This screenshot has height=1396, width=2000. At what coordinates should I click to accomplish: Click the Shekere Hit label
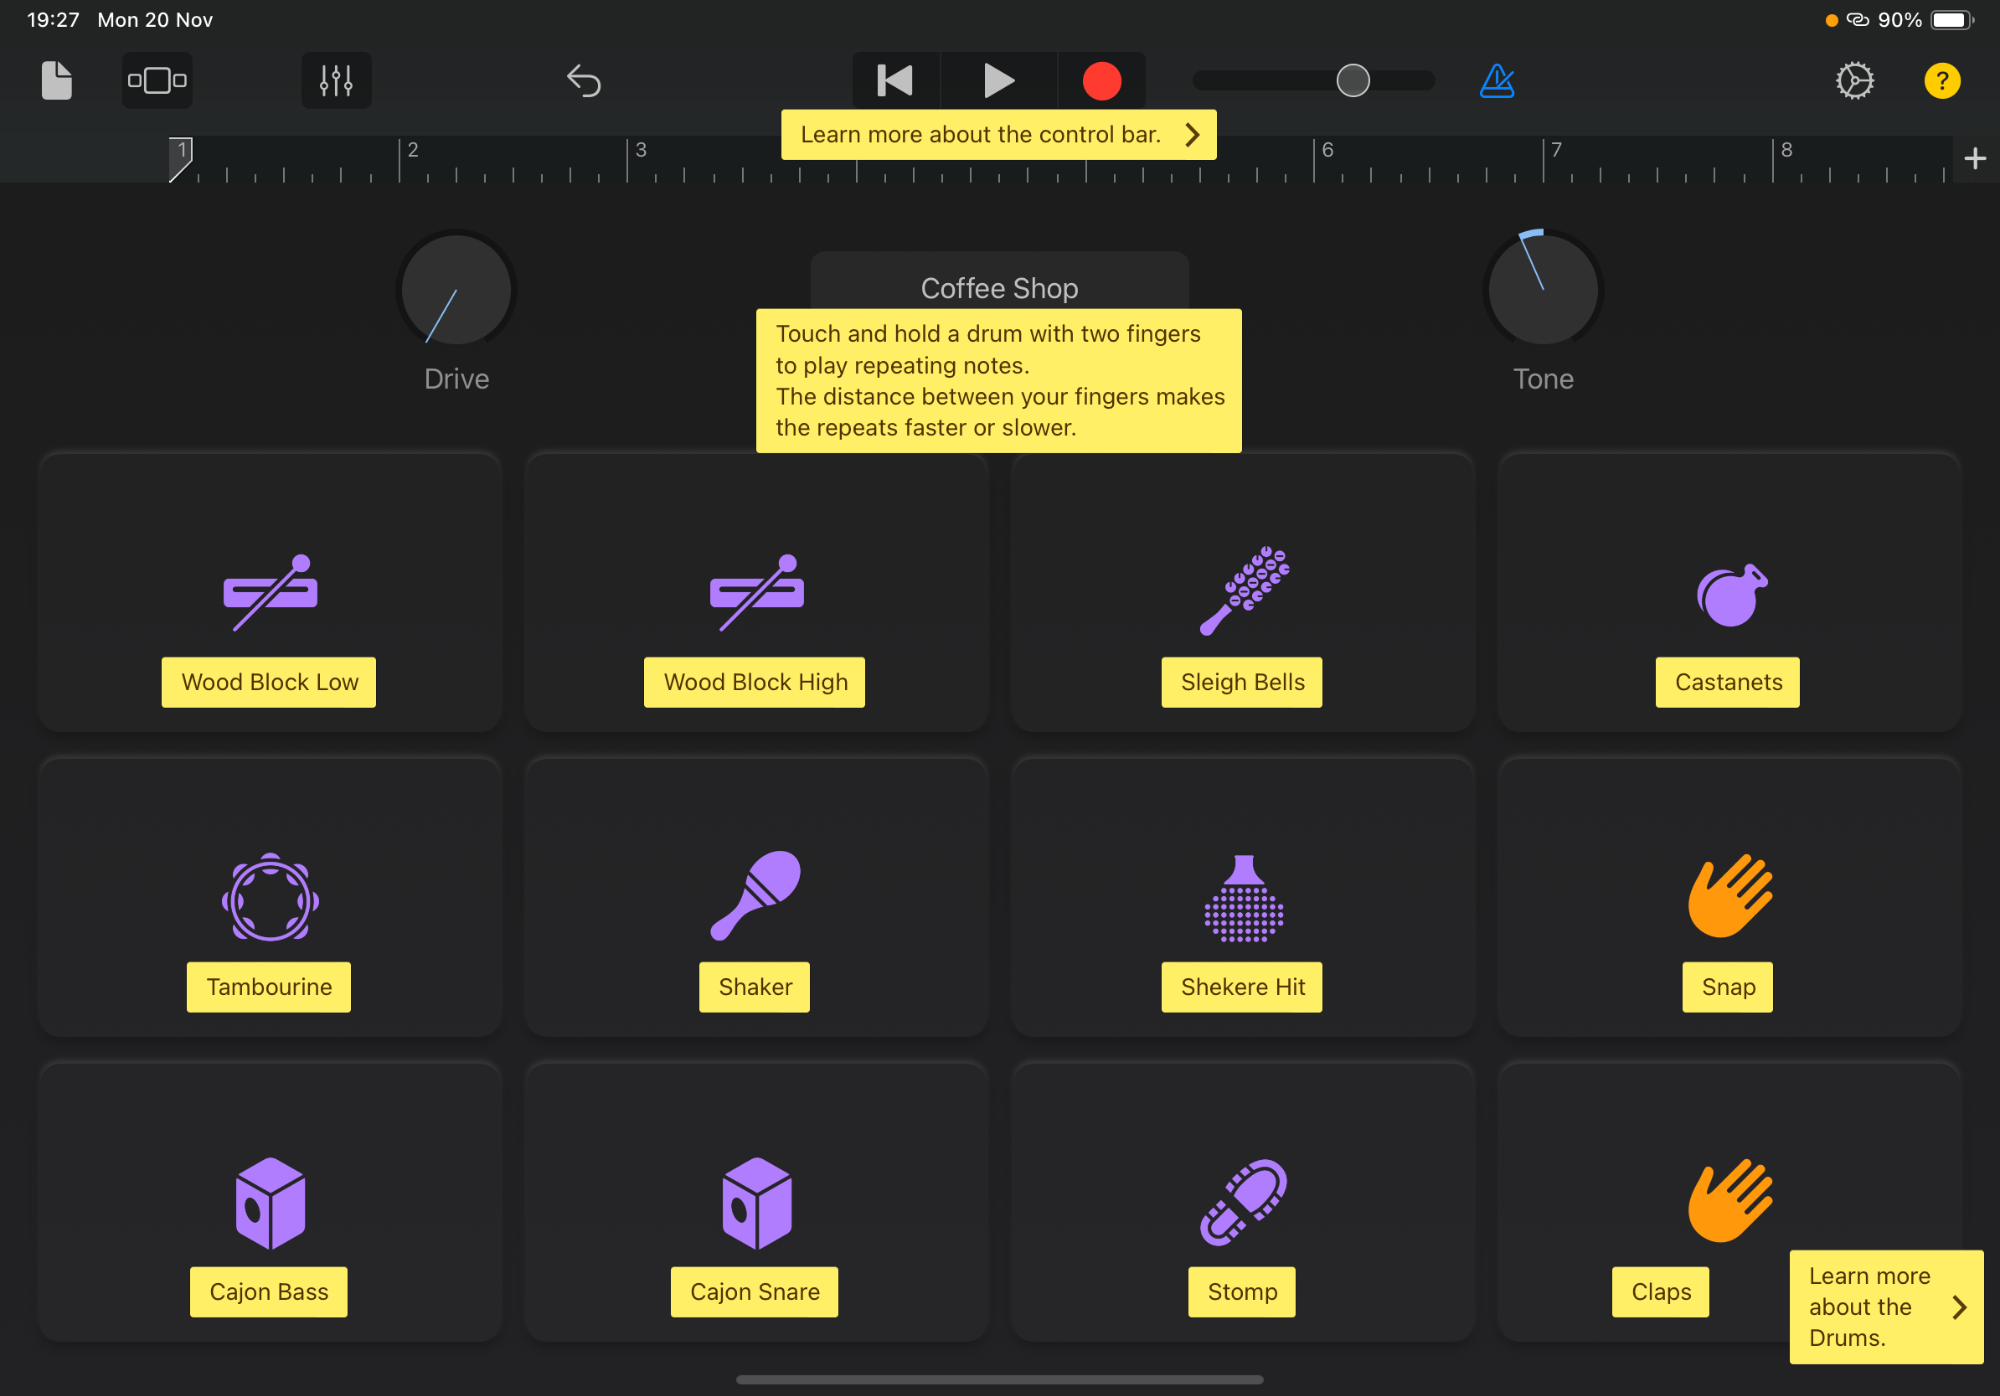tap(1242, 987)
